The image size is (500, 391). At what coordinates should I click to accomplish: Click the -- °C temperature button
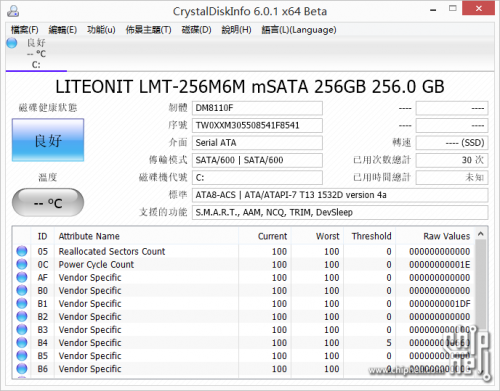coord(48,202)
